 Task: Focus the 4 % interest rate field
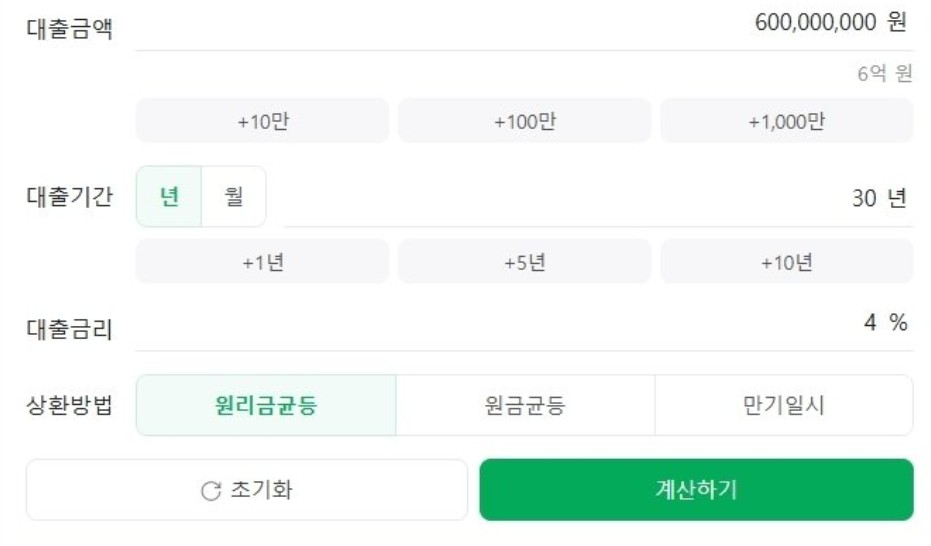click(x=524, y=324)
